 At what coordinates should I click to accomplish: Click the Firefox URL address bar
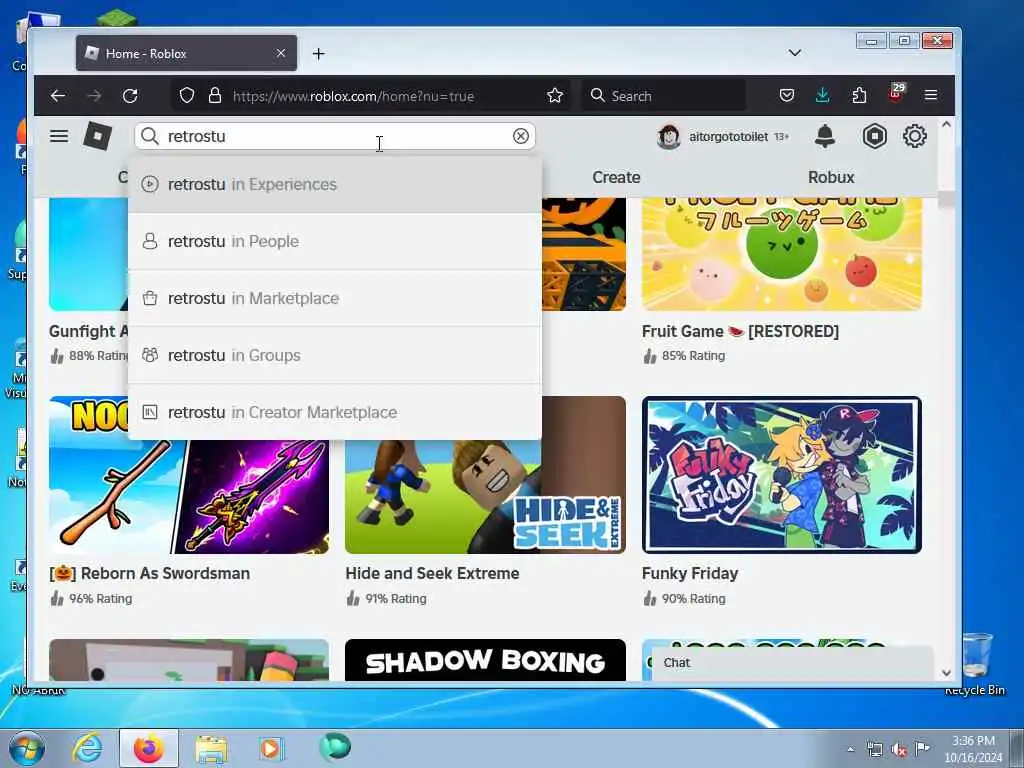[371, 96]
